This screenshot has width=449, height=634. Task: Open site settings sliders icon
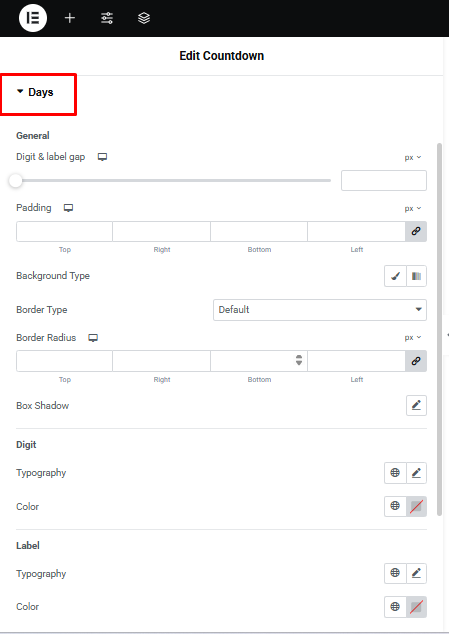[x=107, y=18]
